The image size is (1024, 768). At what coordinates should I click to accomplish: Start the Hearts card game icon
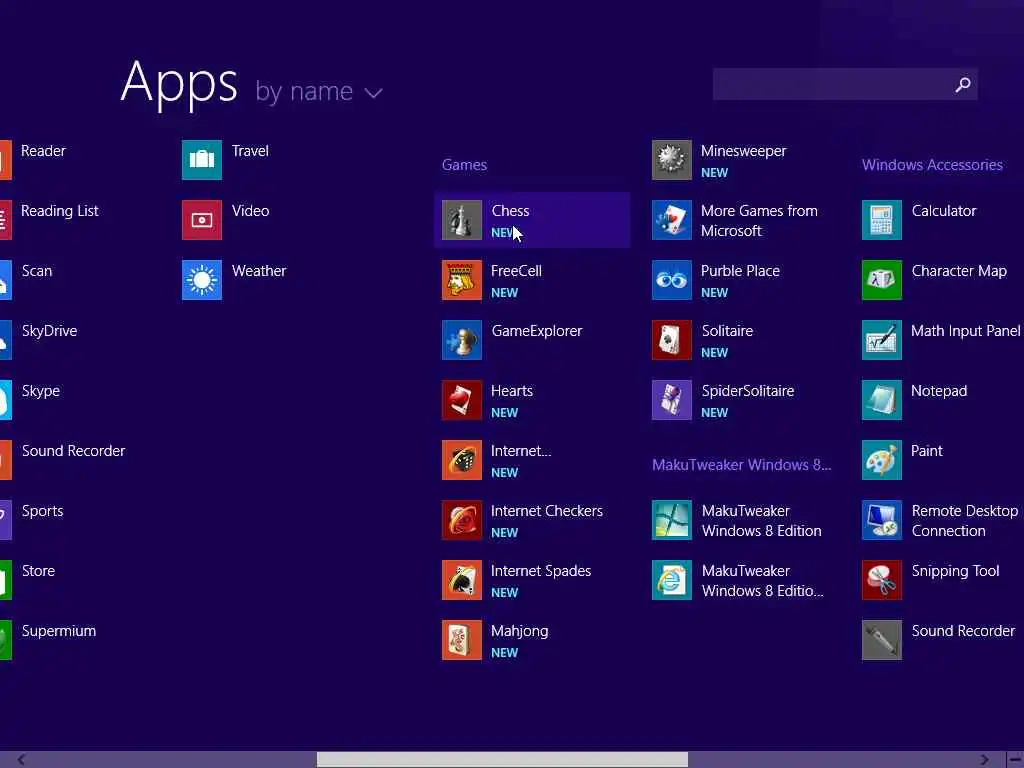462,400
